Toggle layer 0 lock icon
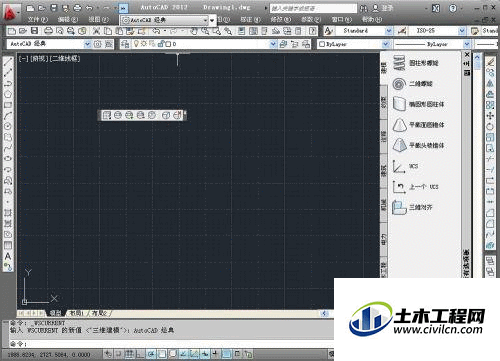Viewport: 500px width, 361px height. [x=161, y=44]
